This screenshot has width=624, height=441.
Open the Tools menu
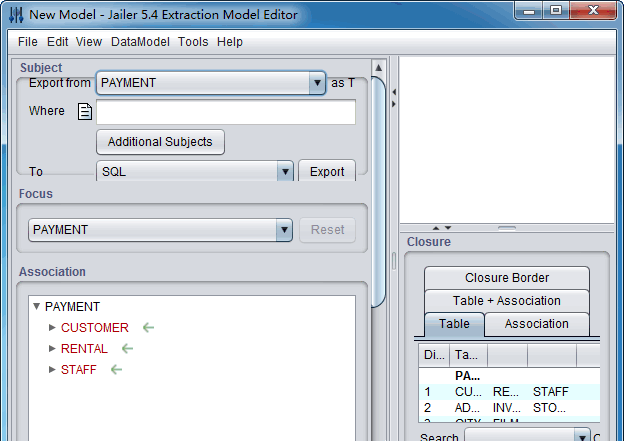click(x=193, y=42)
